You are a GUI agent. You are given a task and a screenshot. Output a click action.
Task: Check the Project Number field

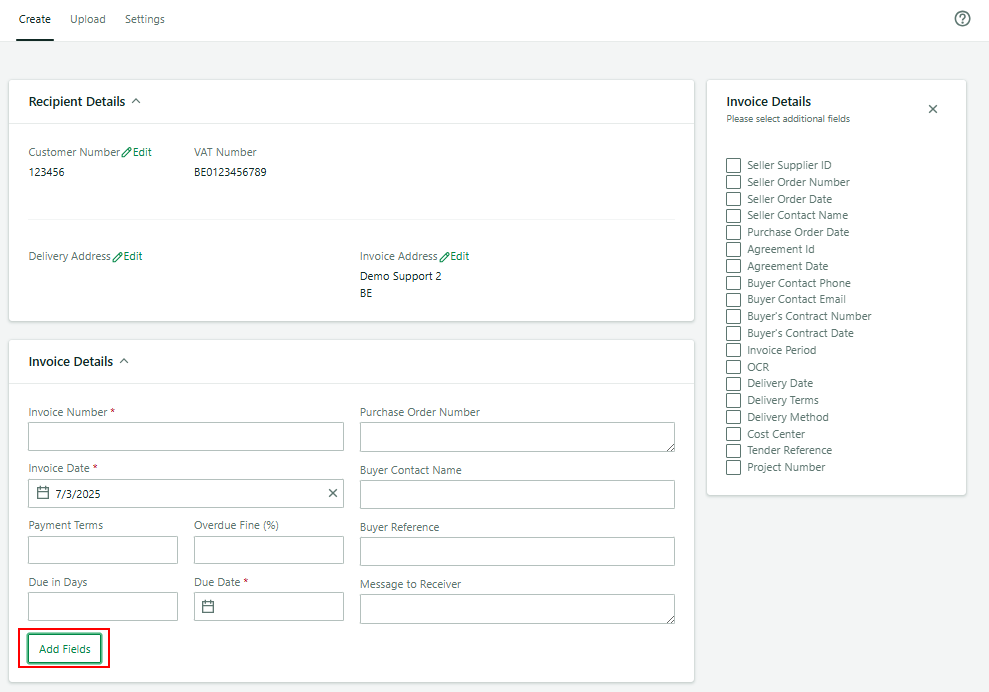pos(733,467)
